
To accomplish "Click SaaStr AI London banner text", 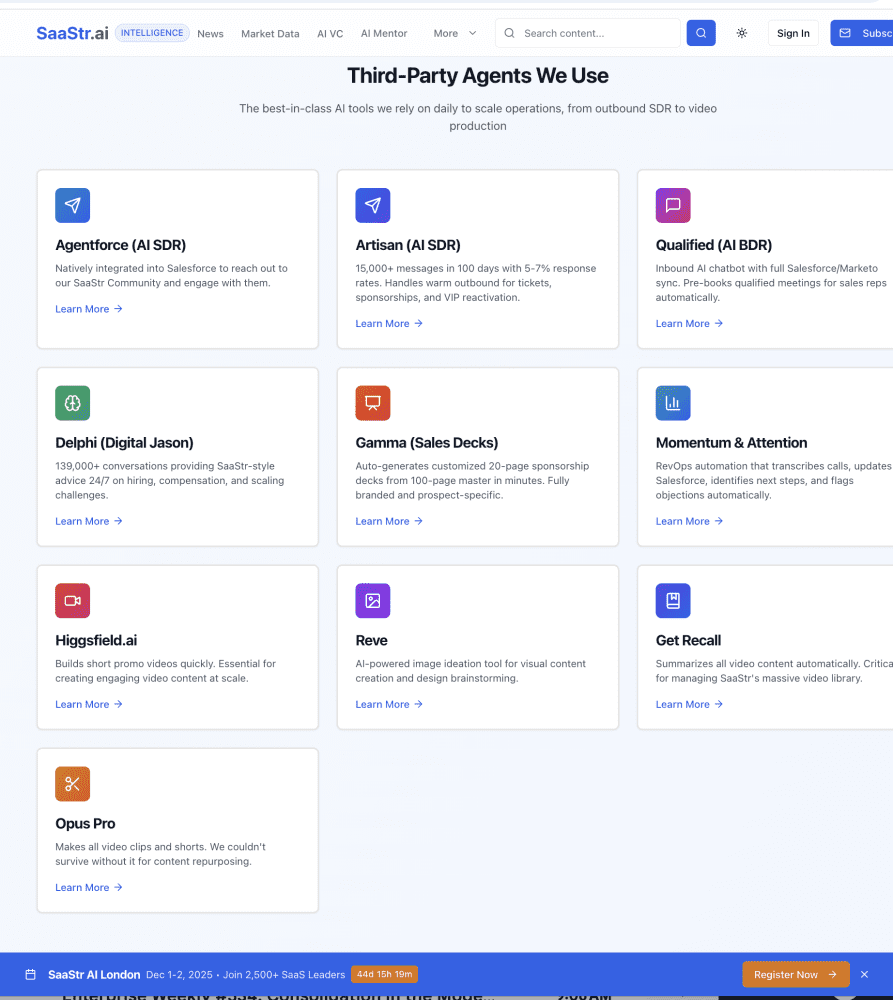I will tap(94, 974).
